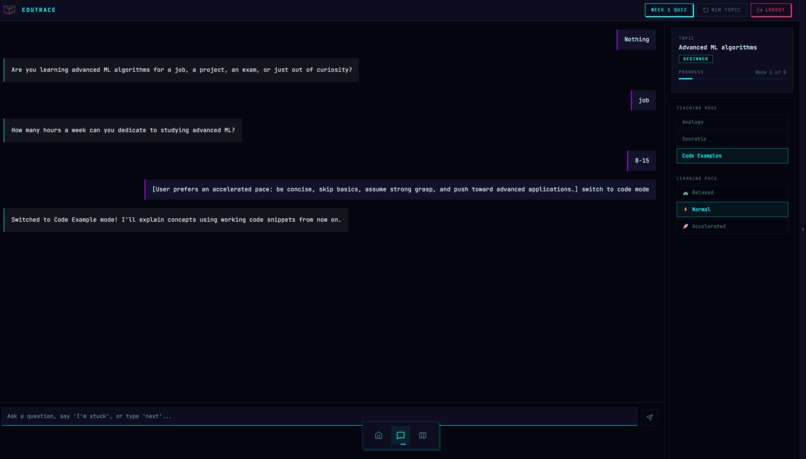806x459 pixels.
Task: Click the 'Switched to Code Example mode!' reply
Action: click(176, 220)
